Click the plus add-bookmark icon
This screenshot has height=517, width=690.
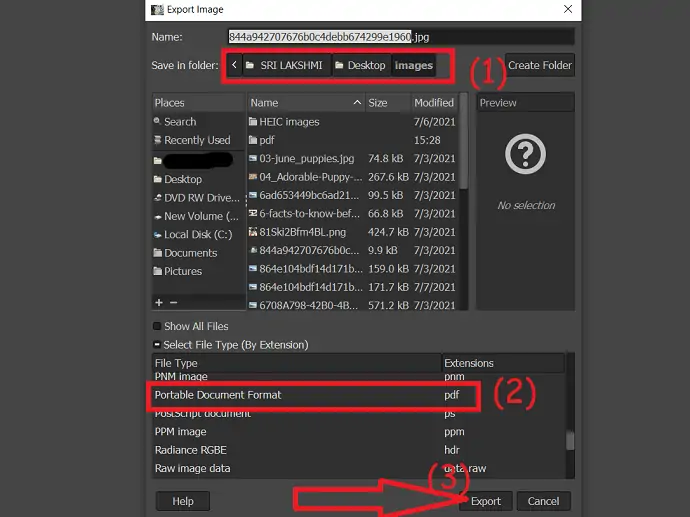tap(159, 302)
